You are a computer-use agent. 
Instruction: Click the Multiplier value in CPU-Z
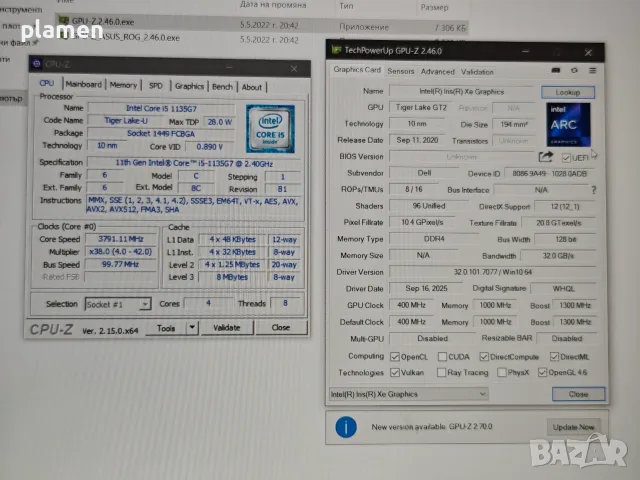click(x=120, y=252)
